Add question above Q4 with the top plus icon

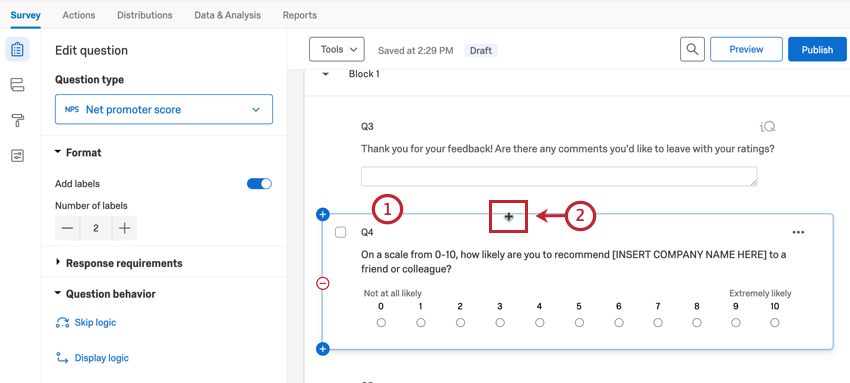pyautogui.click(x=323, y=215)
